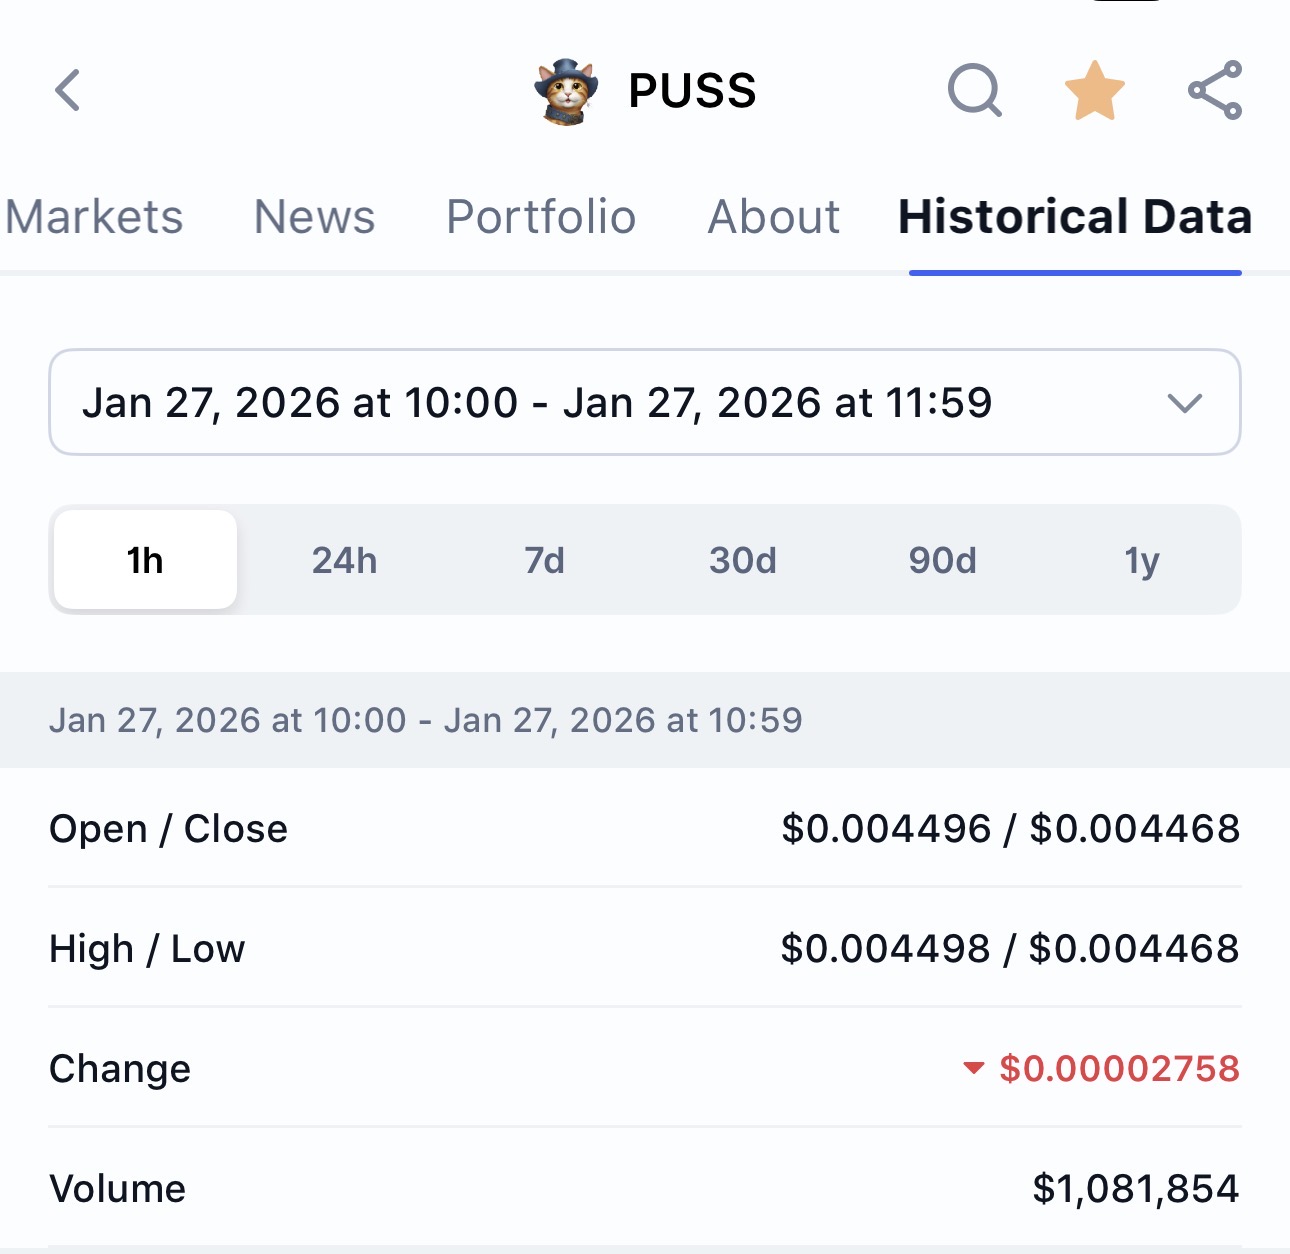This screenshot has height=1254, width=1290.
Task: Tap the PUSS title text
Action: coord(692,91)
